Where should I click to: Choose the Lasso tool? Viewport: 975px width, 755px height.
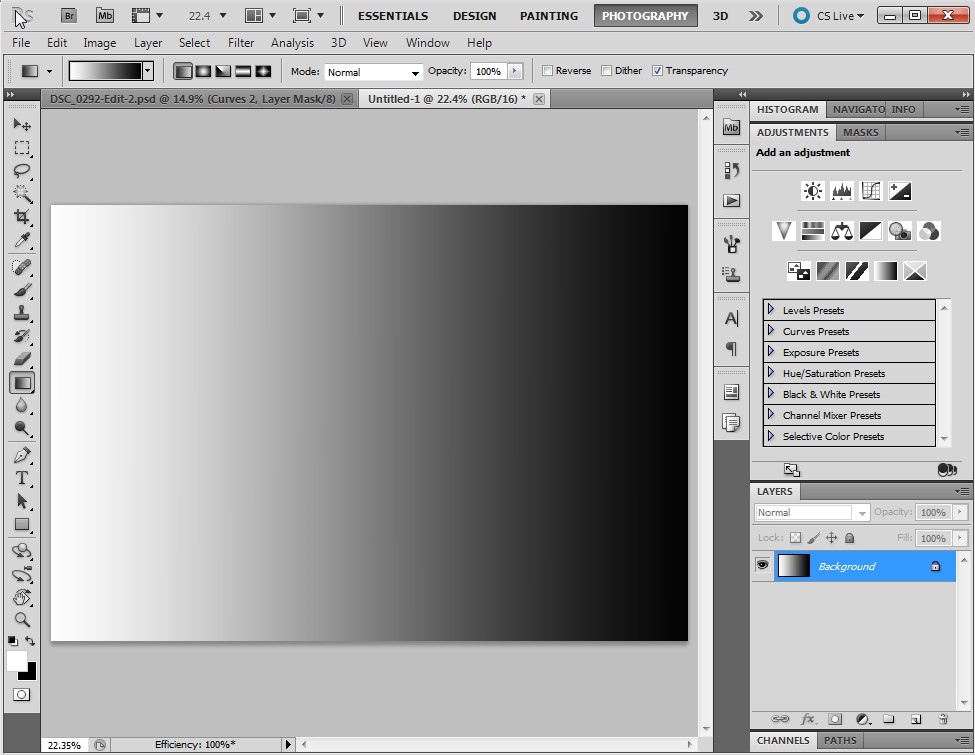coord(22,171)
